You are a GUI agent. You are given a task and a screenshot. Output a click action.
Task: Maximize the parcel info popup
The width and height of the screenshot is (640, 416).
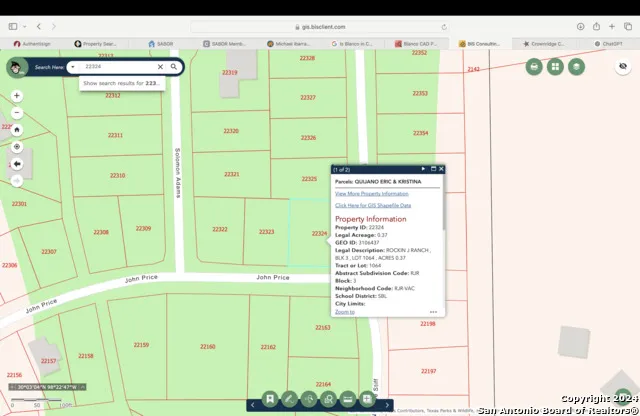(433, 169)
